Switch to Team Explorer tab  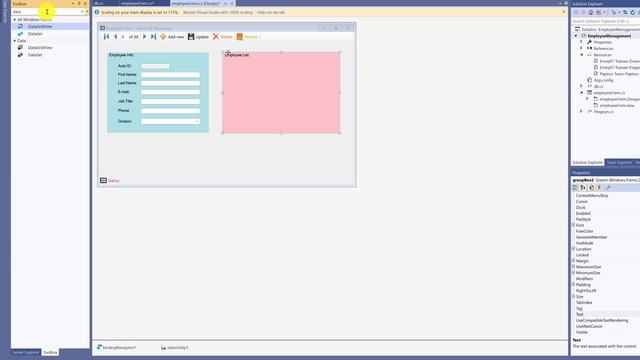click(x=619, y=162)
